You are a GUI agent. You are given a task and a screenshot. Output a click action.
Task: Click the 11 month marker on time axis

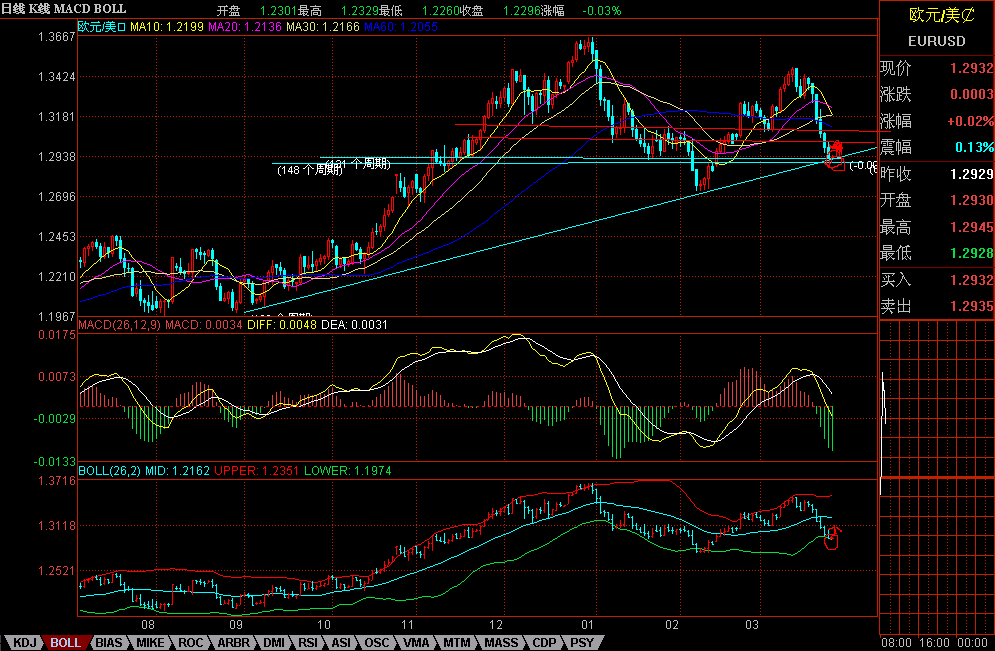407,625
